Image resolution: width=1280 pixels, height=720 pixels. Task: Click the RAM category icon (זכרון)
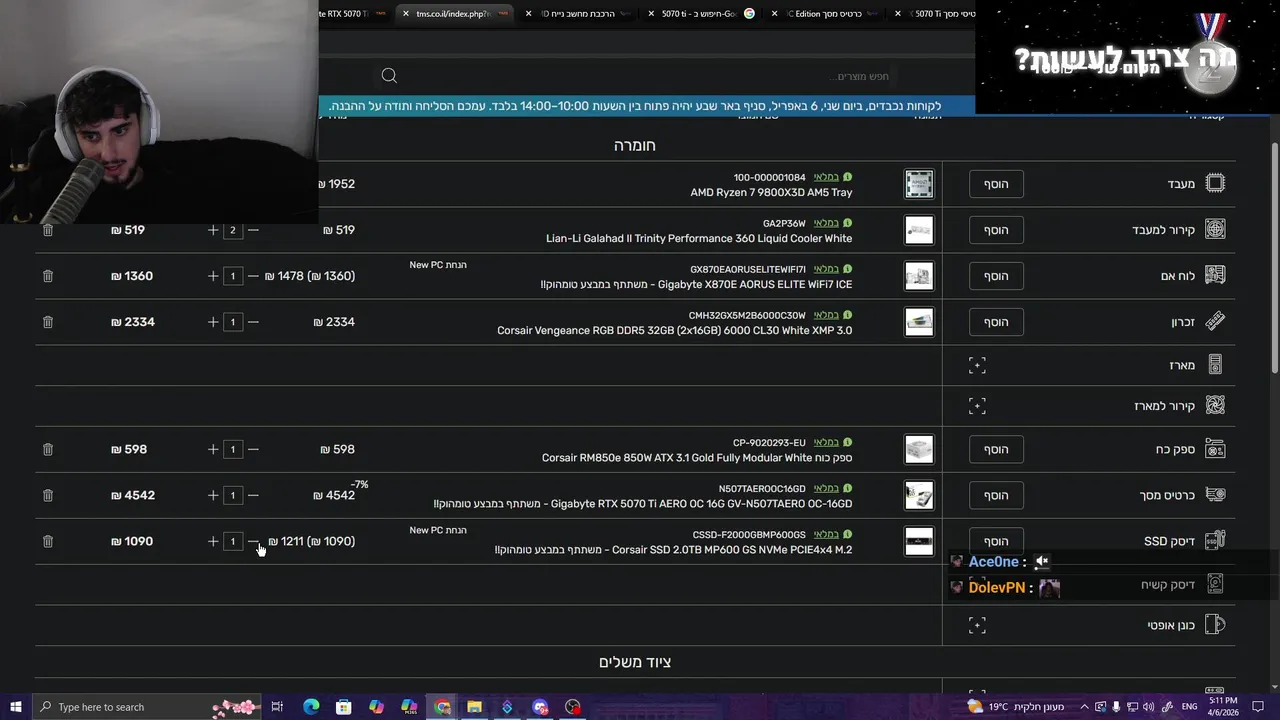(x=1215, y=321)
